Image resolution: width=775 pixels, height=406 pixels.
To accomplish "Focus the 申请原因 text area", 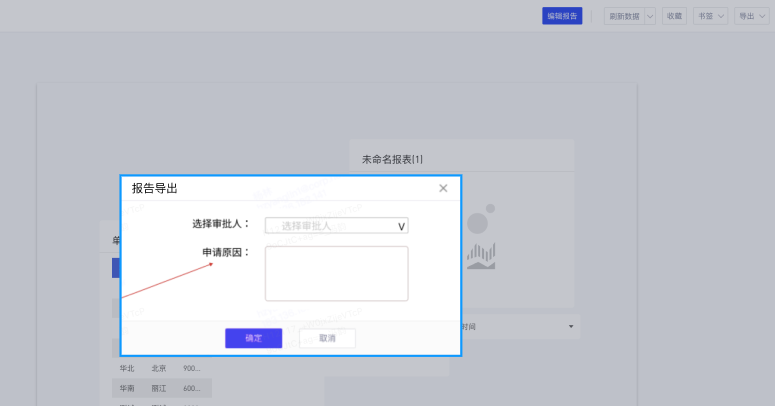I will pyautogui.click(x=336, y=273).
